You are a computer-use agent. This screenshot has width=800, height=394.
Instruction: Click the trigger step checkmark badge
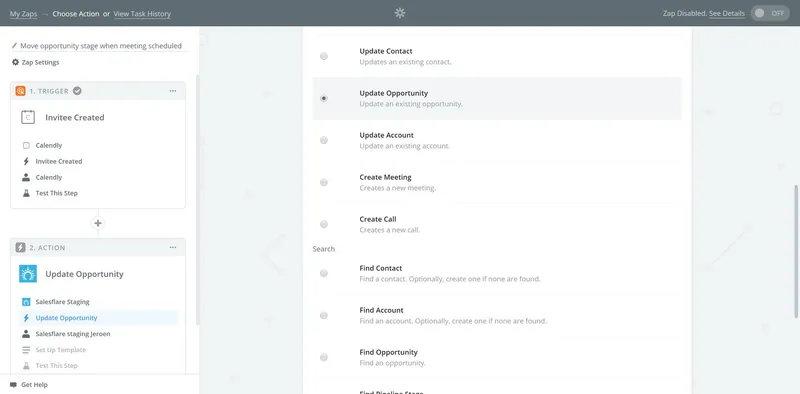click(77, 91)
